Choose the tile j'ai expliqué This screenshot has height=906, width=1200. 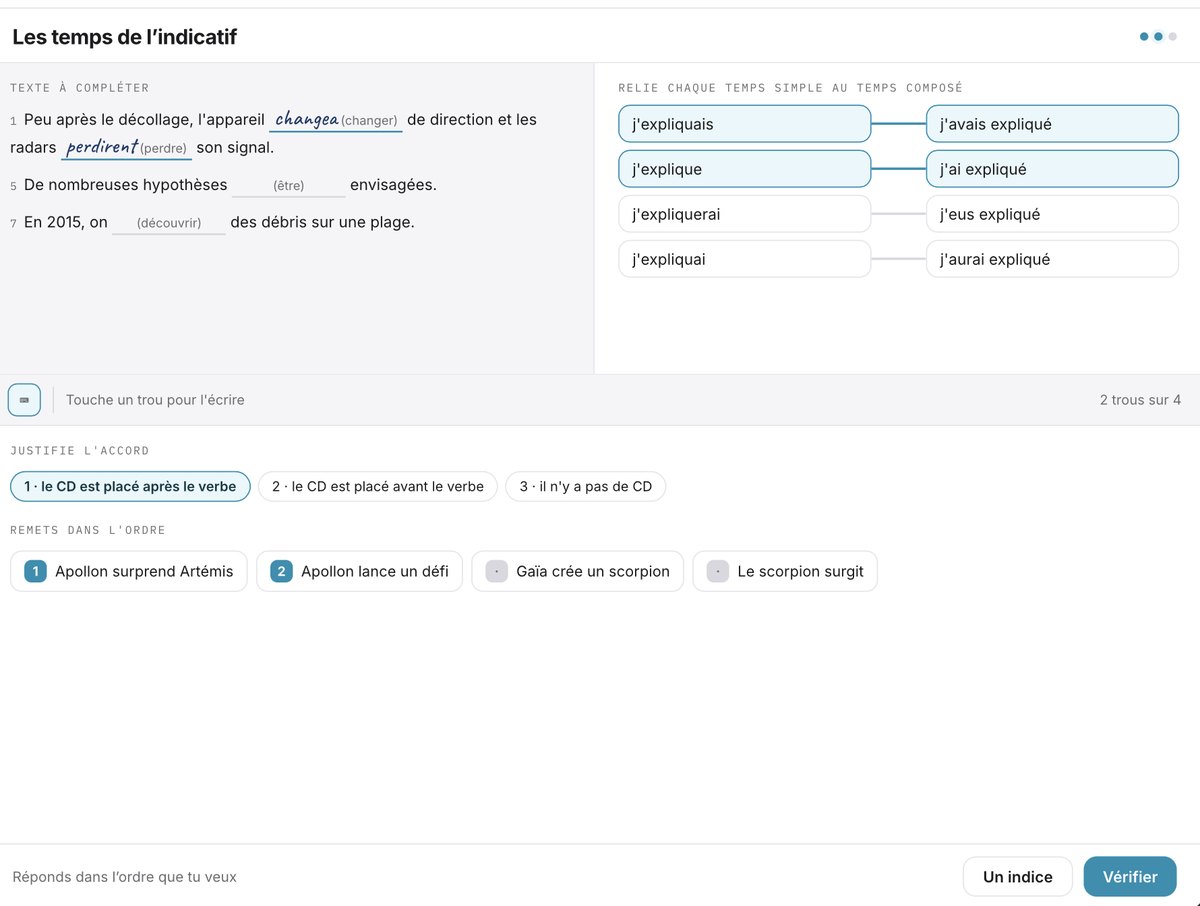pos(1052,169)
